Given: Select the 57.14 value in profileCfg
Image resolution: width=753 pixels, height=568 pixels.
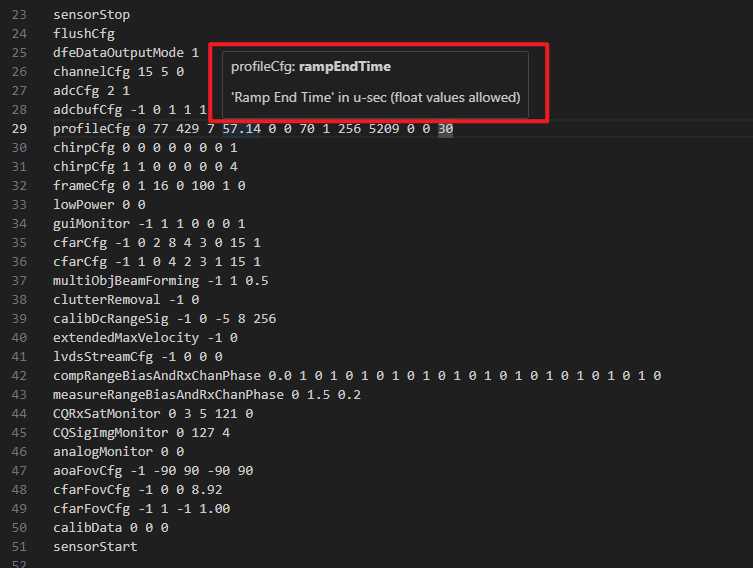Looking at the screenshot, I should point(241,129).
